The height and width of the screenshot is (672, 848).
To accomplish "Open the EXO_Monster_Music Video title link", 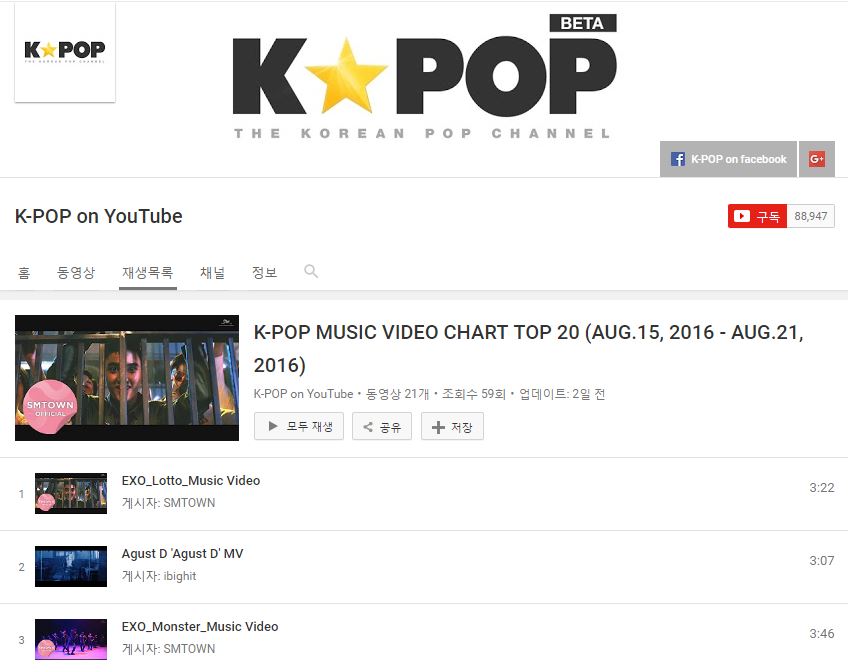I will 200,627.
